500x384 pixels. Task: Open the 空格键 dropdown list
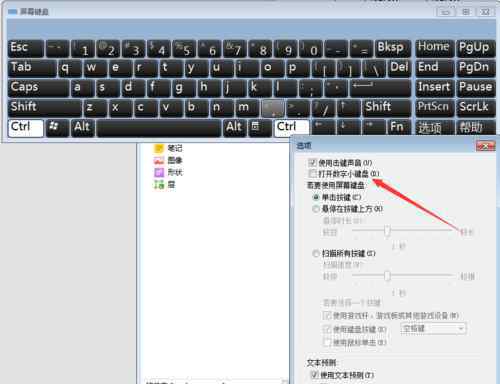[x=433, y=329]
